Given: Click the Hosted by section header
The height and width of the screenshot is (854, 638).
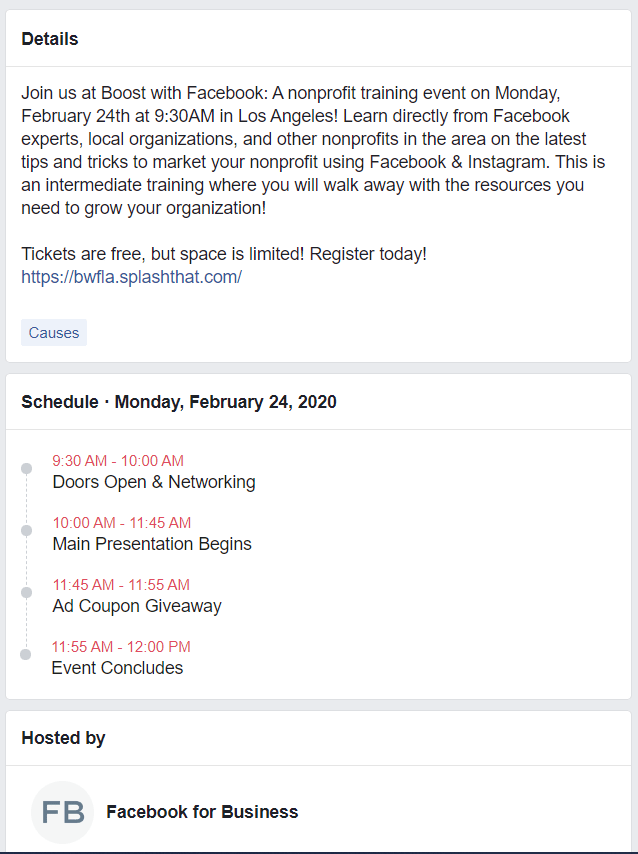Looking at the screenshot, I should click(x=63, y=737).
